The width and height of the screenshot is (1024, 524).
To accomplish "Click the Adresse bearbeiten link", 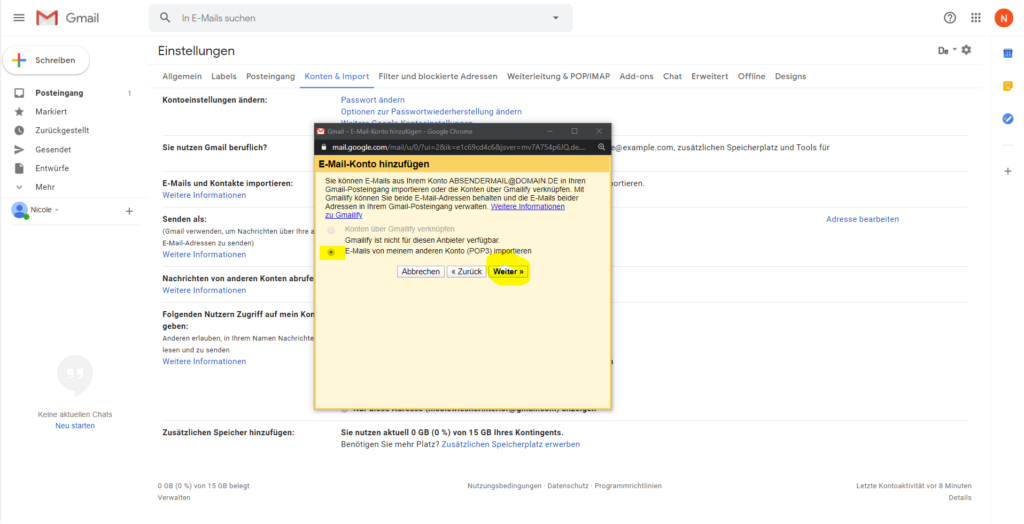I will pyautogui.click(x=862, y=220).
